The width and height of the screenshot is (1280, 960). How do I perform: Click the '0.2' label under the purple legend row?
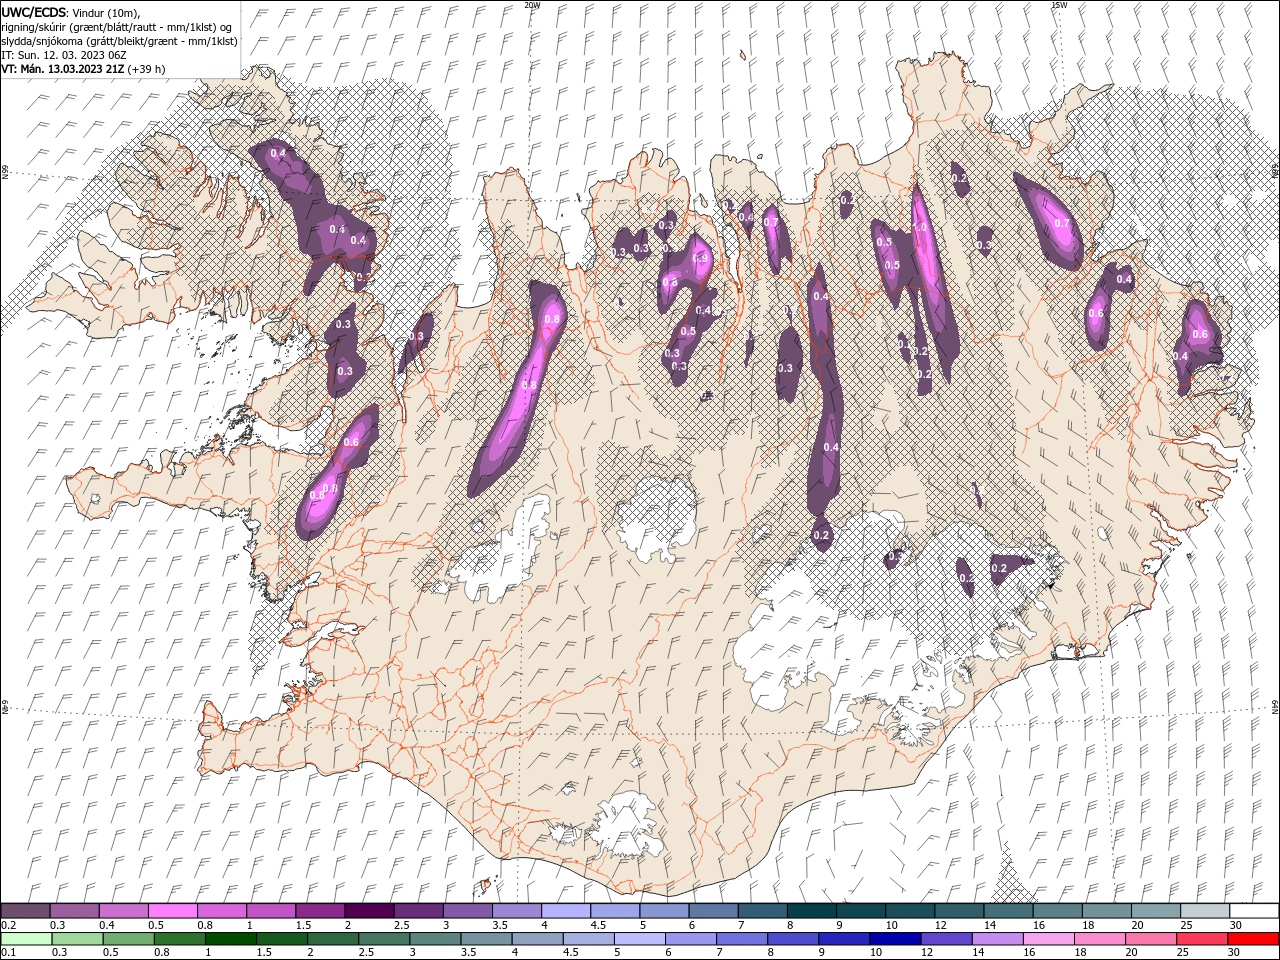[x=7, y=925]
